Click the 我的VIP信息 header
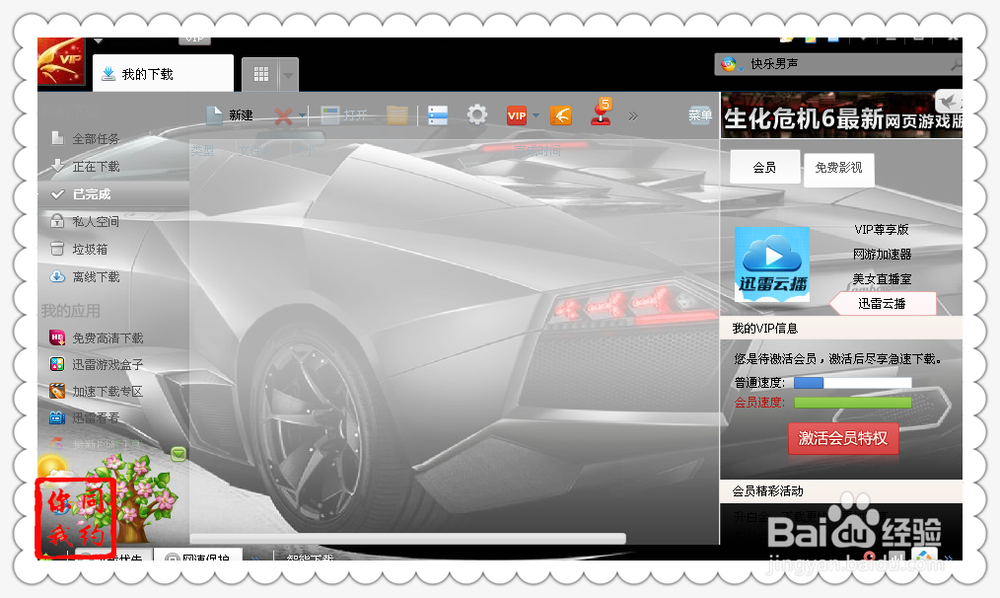Viewport: 1000px width, 598px height. point(841,328)
